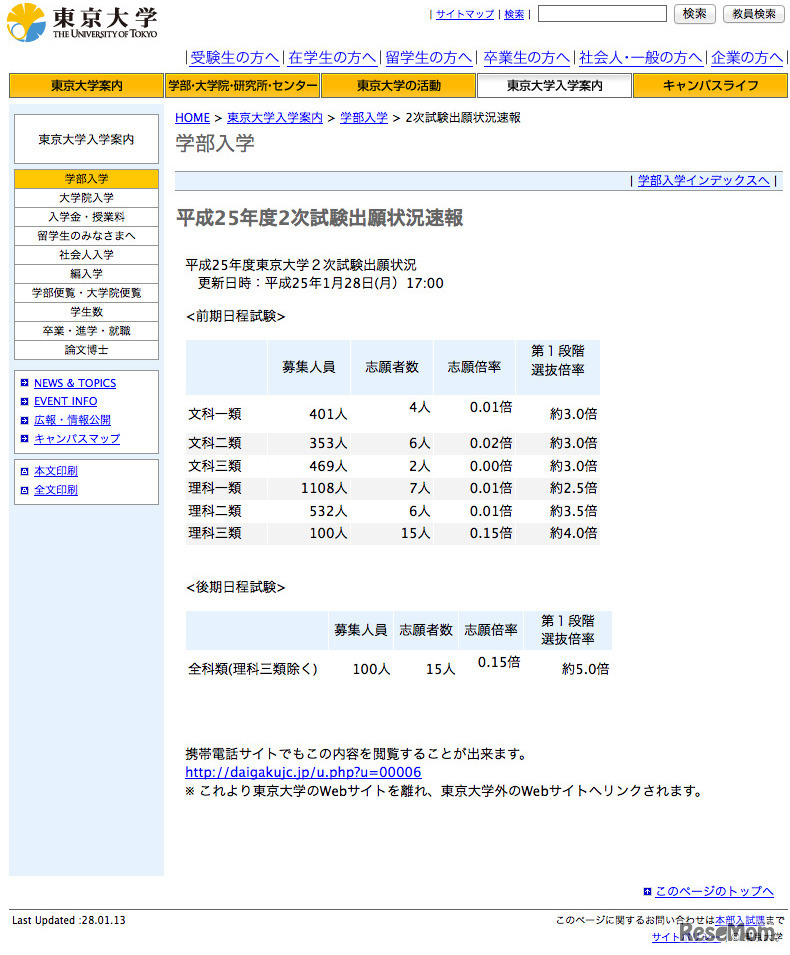Viewport: 790px width, 955px height.
Task: Open the サイトマップ link
Action: pos(465,14)
